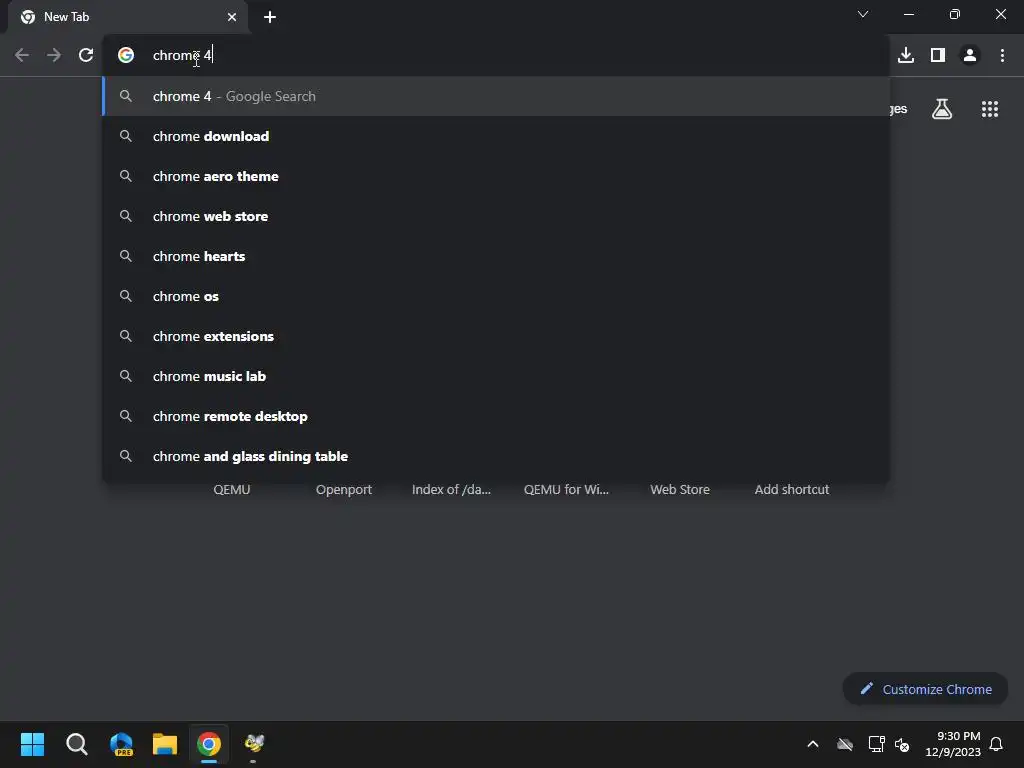Click Add shortcut
The image size is (1024, 768).
click(792, 490)
